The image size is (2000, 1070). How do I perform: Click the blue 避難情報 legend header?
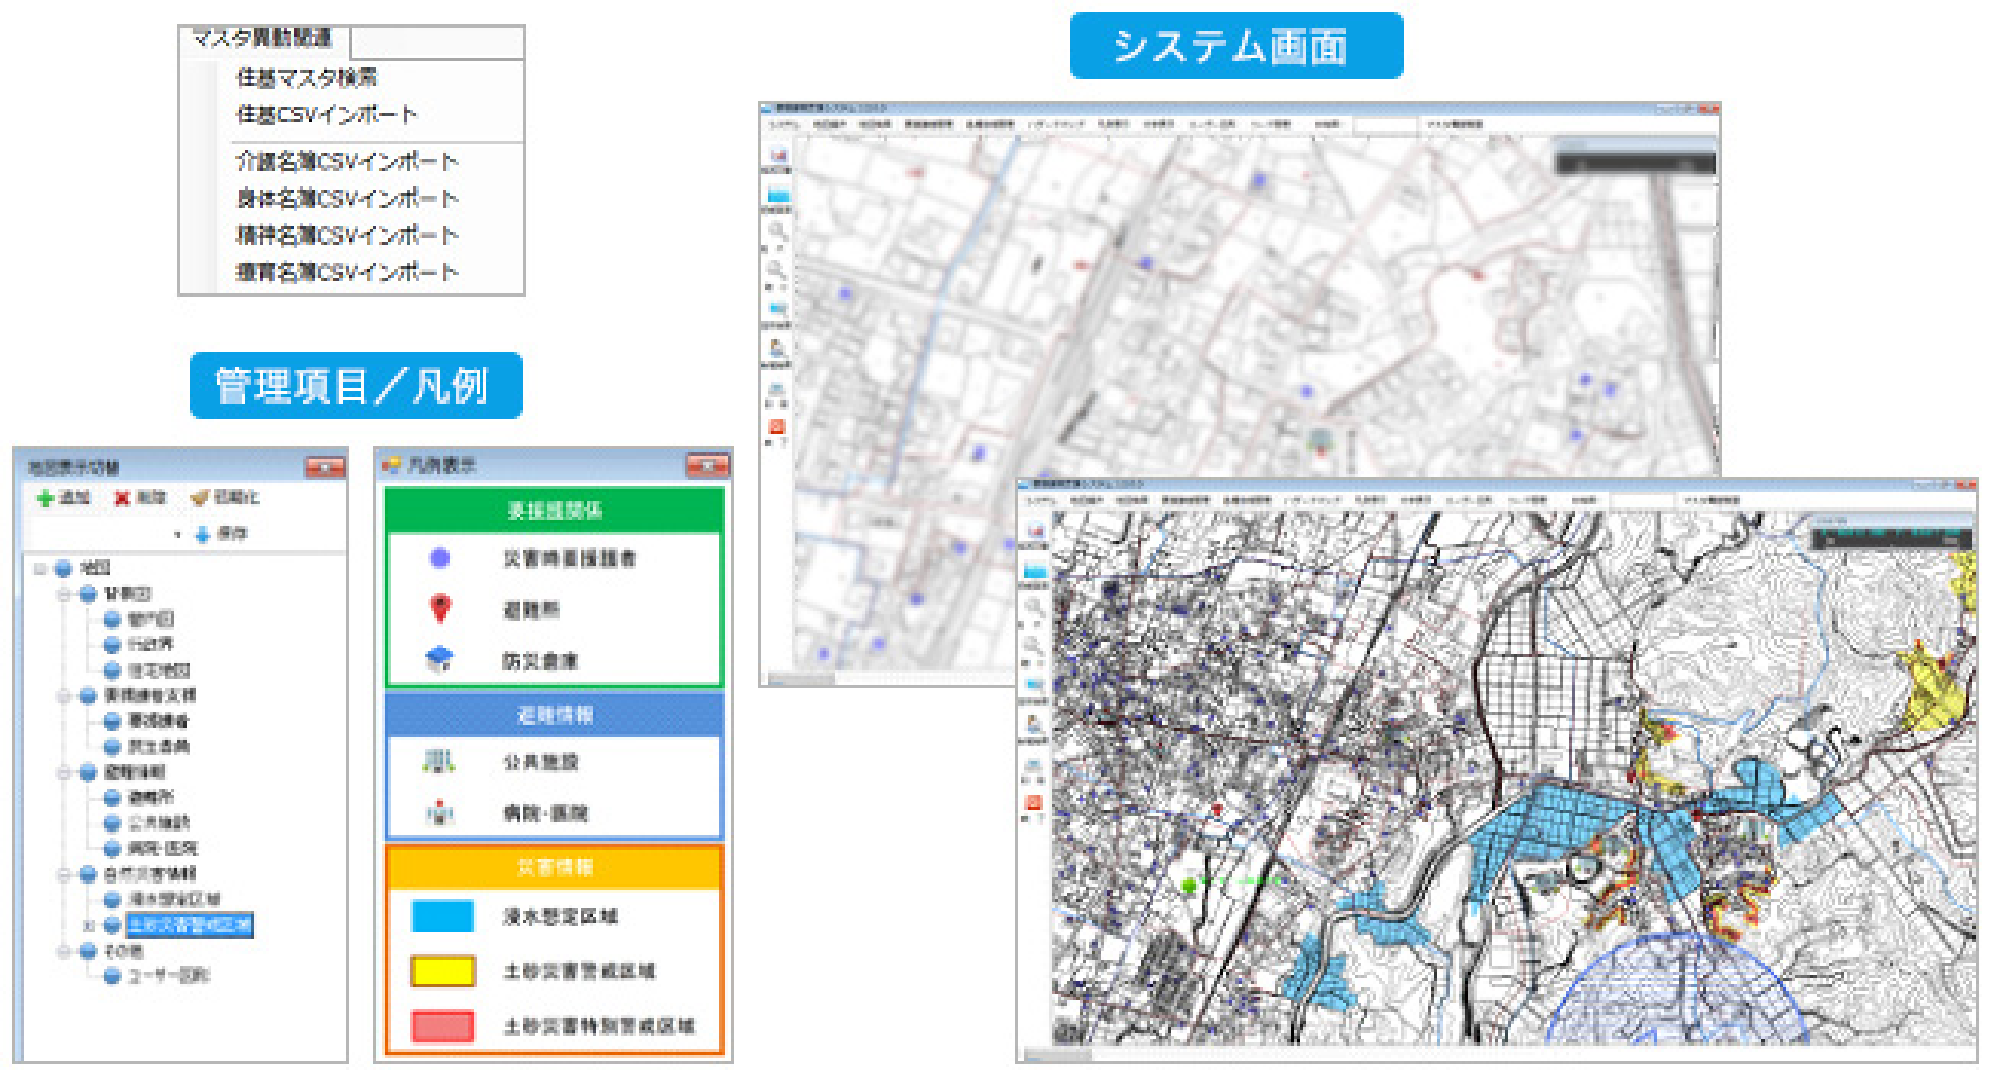tap(554, 715)
